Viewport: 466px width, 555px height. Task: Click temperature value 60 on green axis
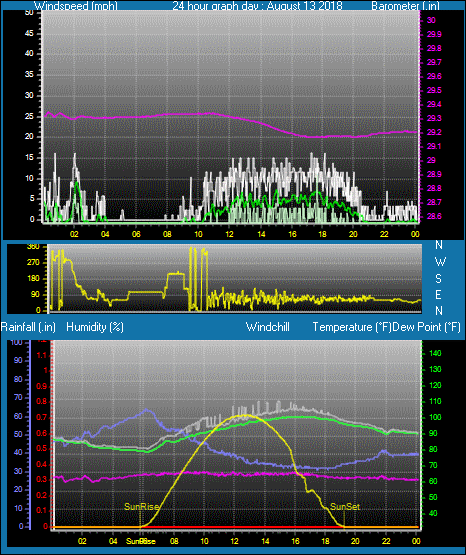(433, 481)
